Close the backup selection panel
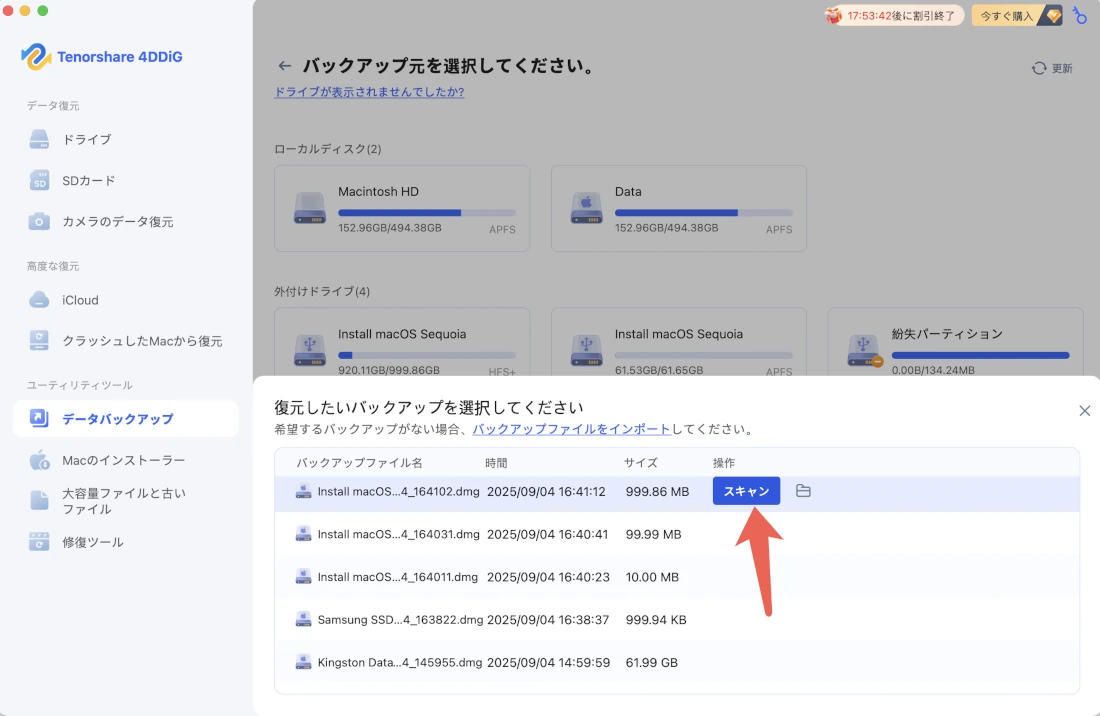Image resolution: width=1100 pixels, height=716 pixels. [1085, 411]
